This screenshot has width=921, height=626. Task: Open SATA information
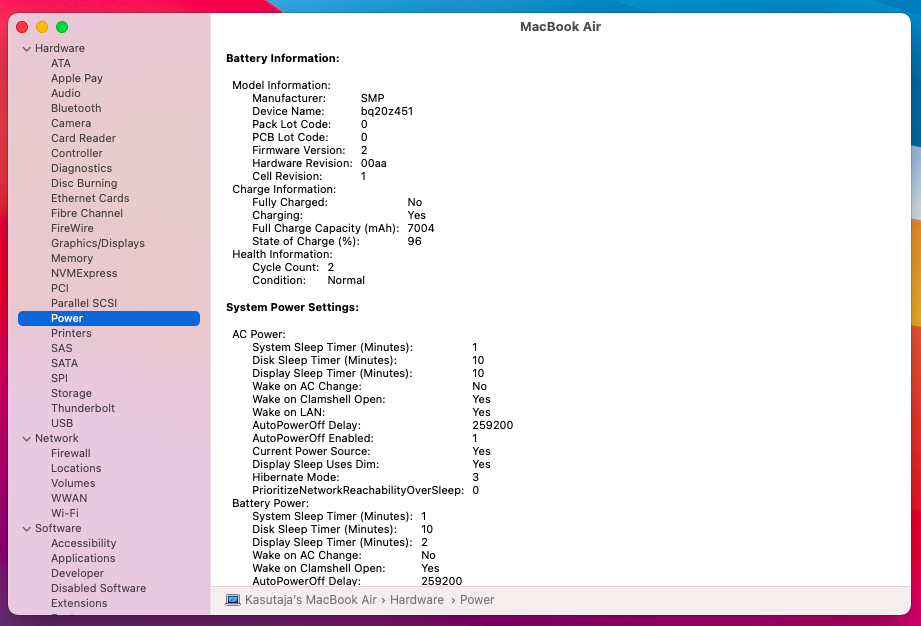65,363
